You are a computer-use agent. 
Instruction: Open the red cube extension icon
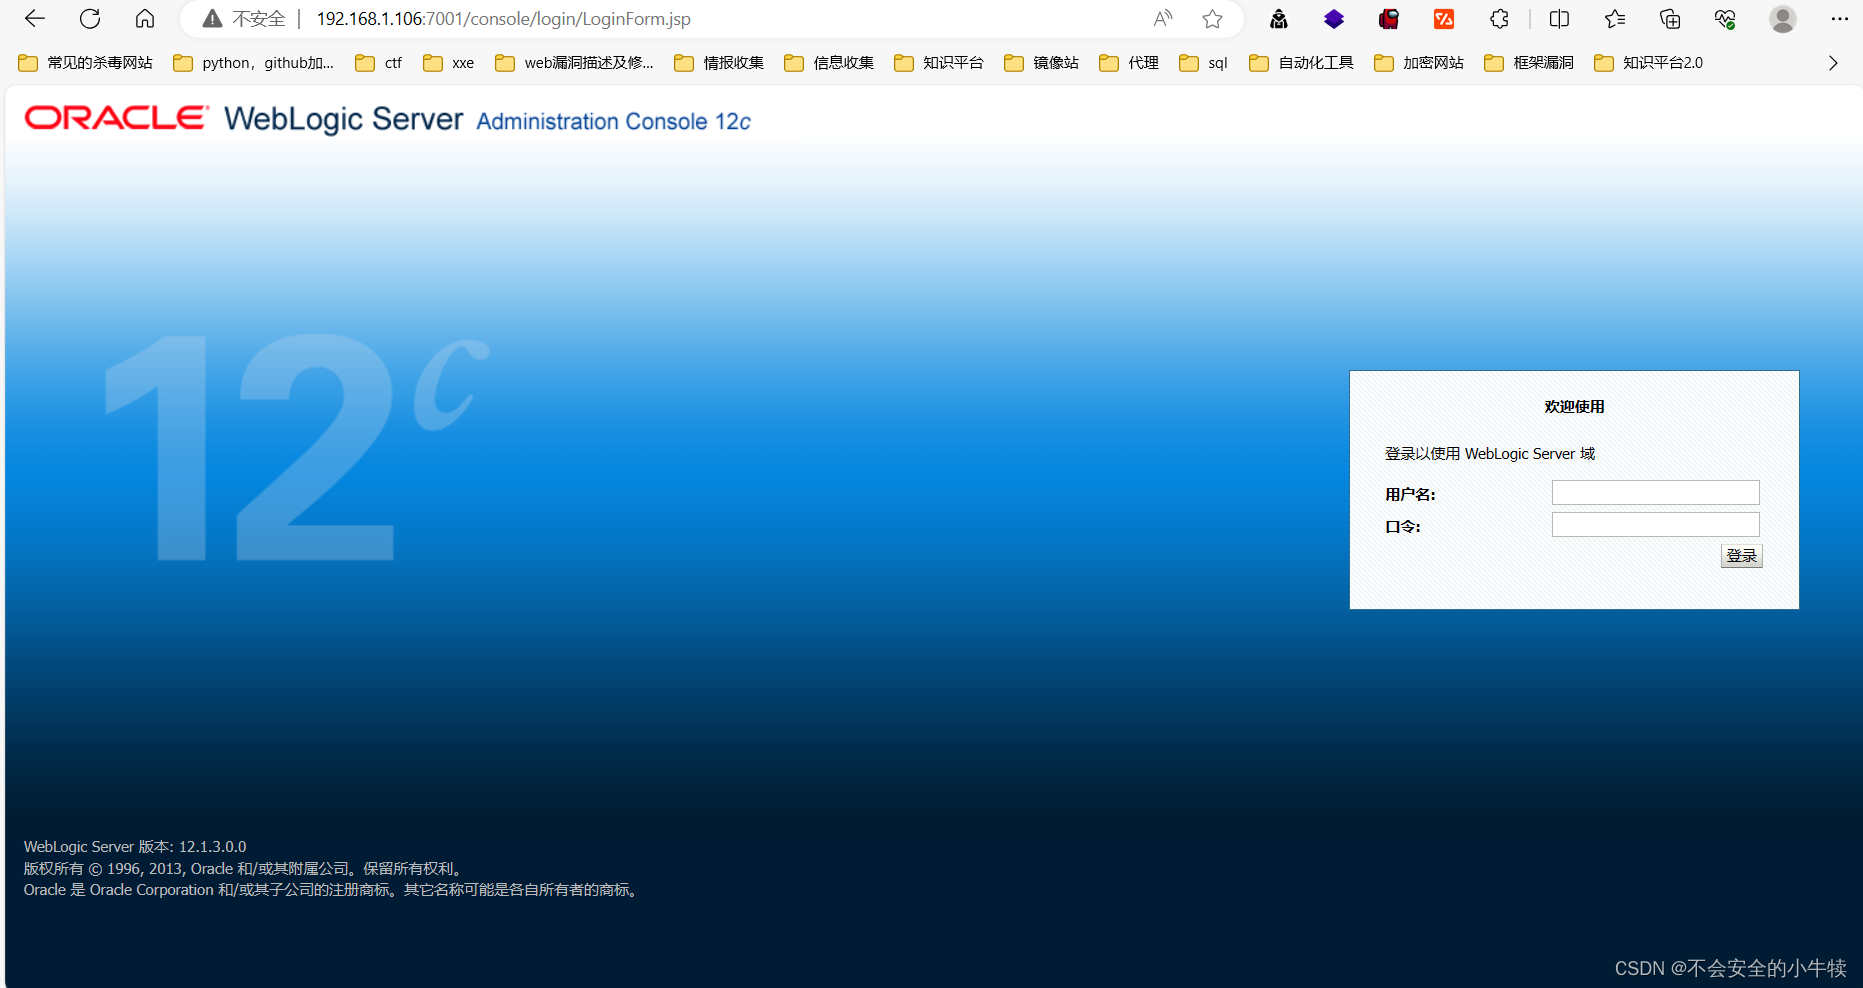tap(1389, 19)
